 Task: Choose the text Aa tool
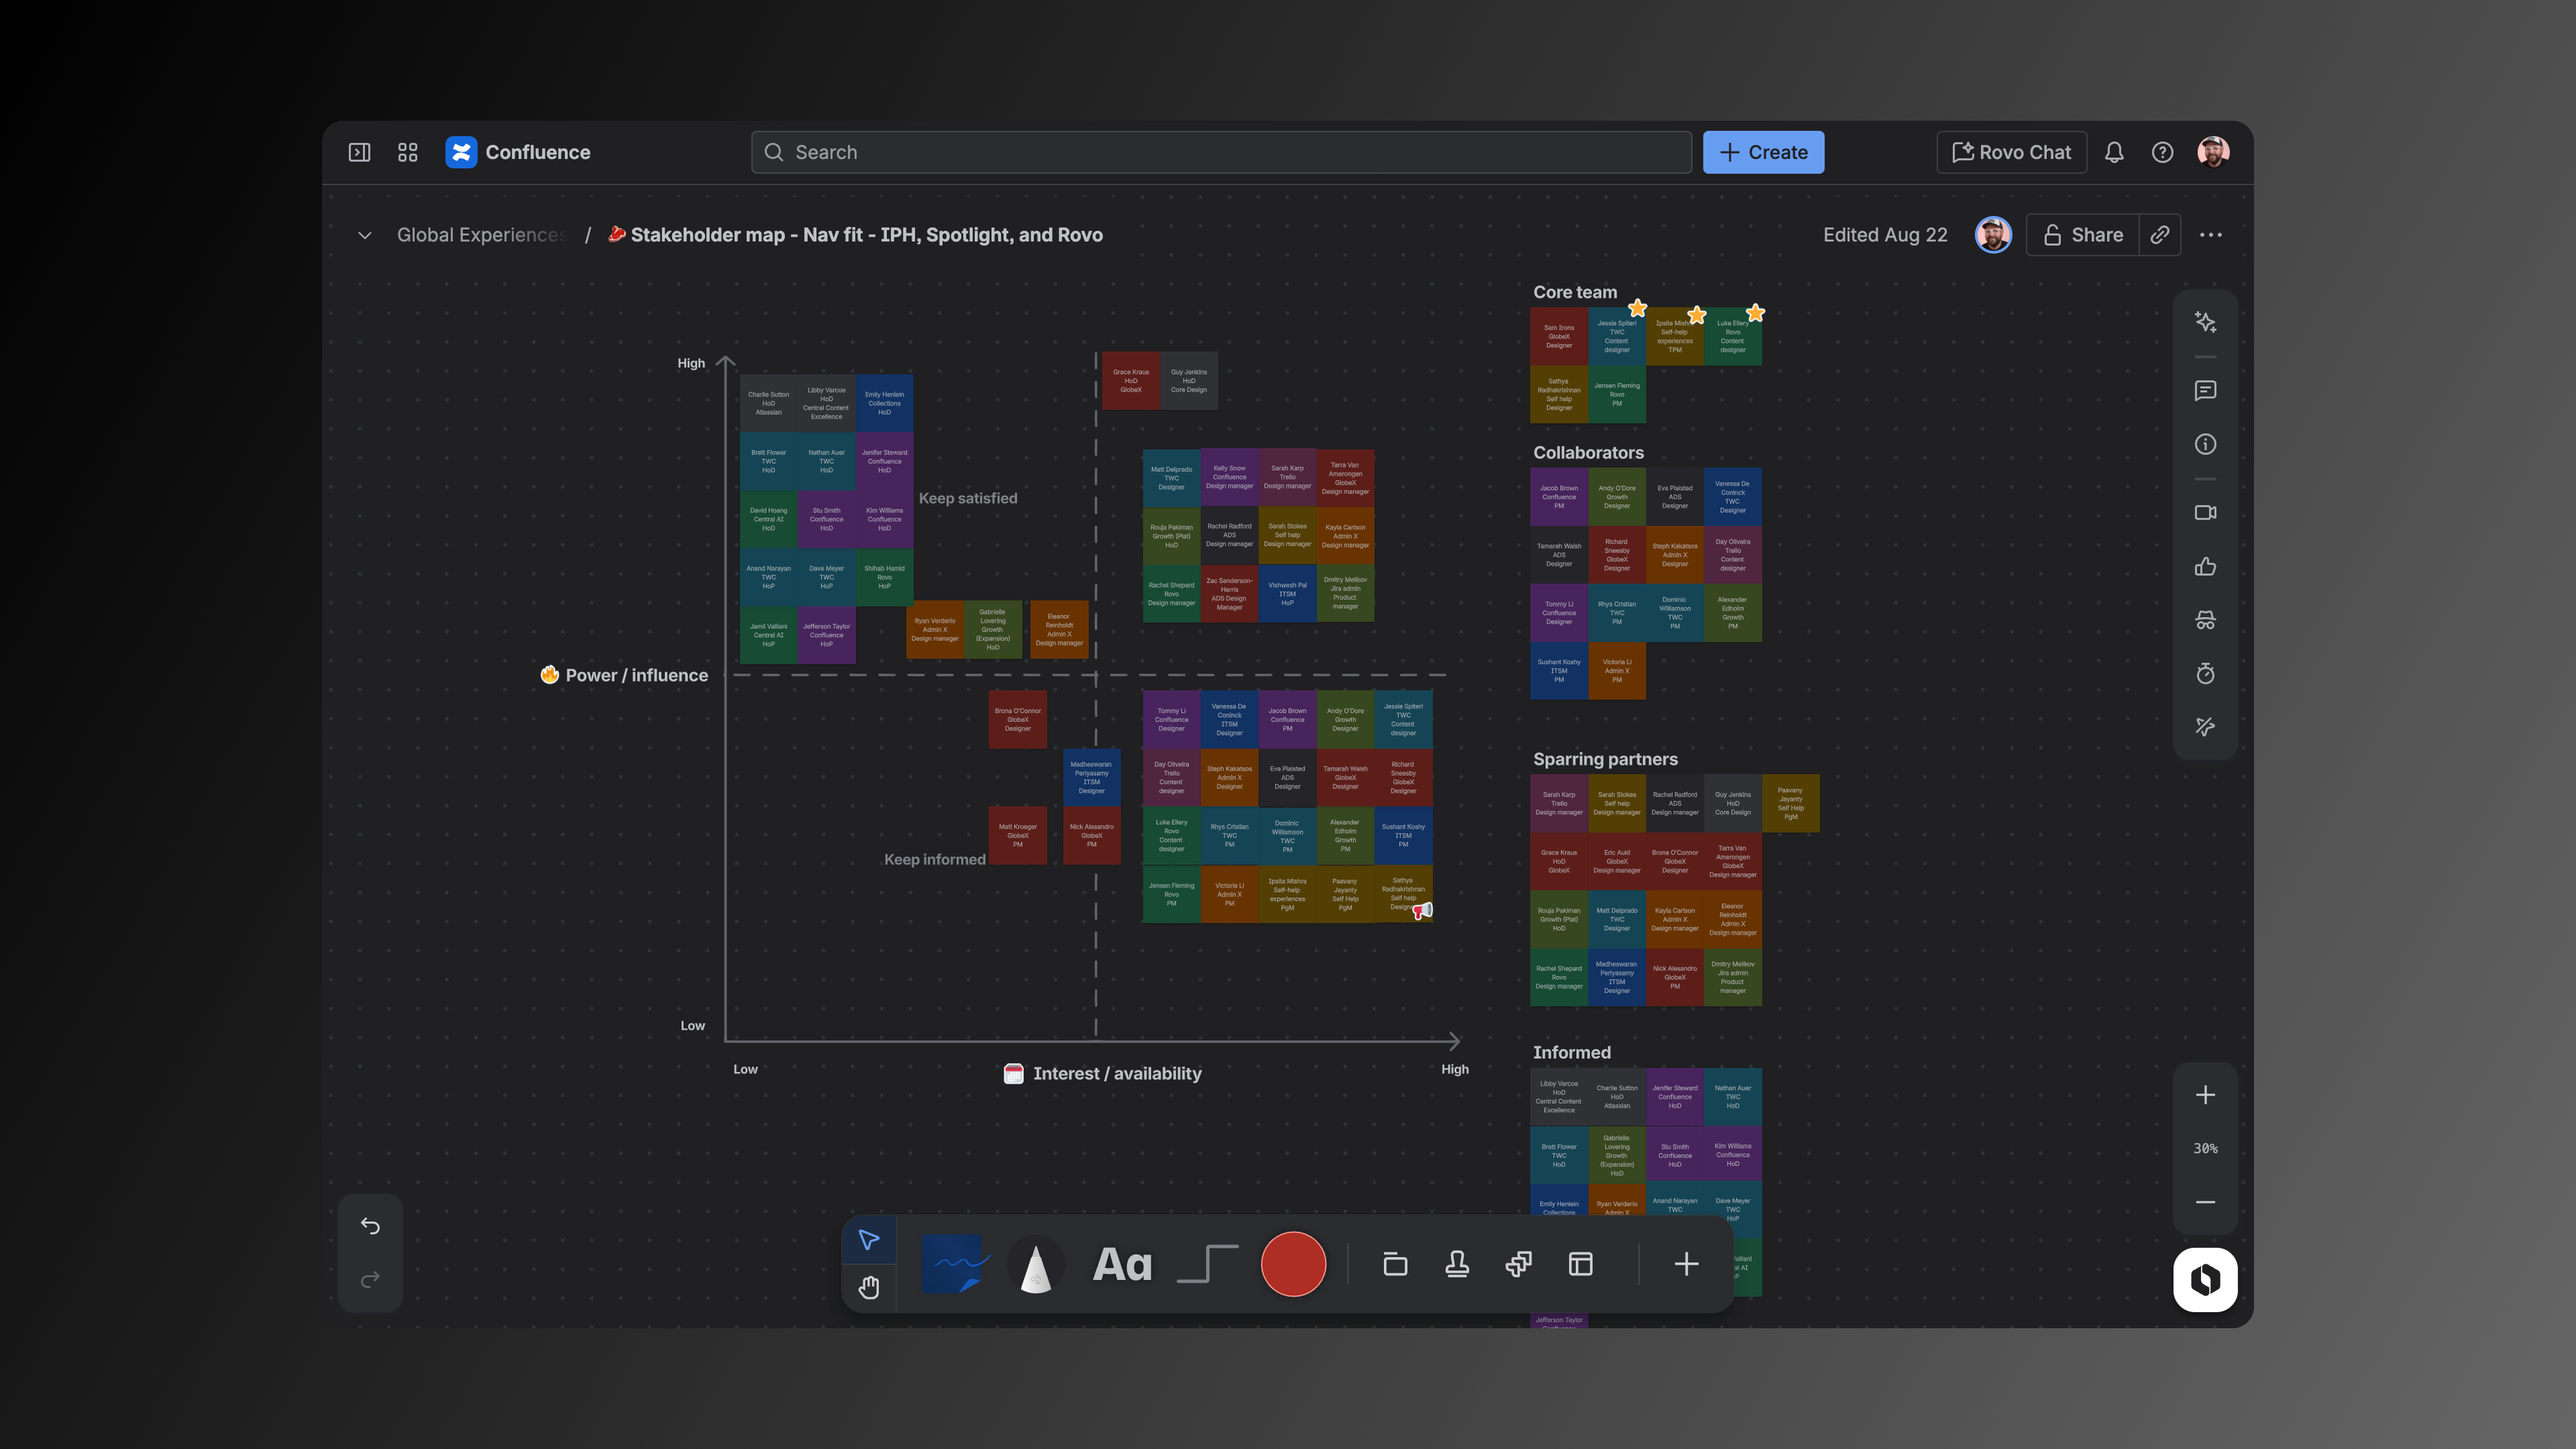(x=1122, y=1264)
